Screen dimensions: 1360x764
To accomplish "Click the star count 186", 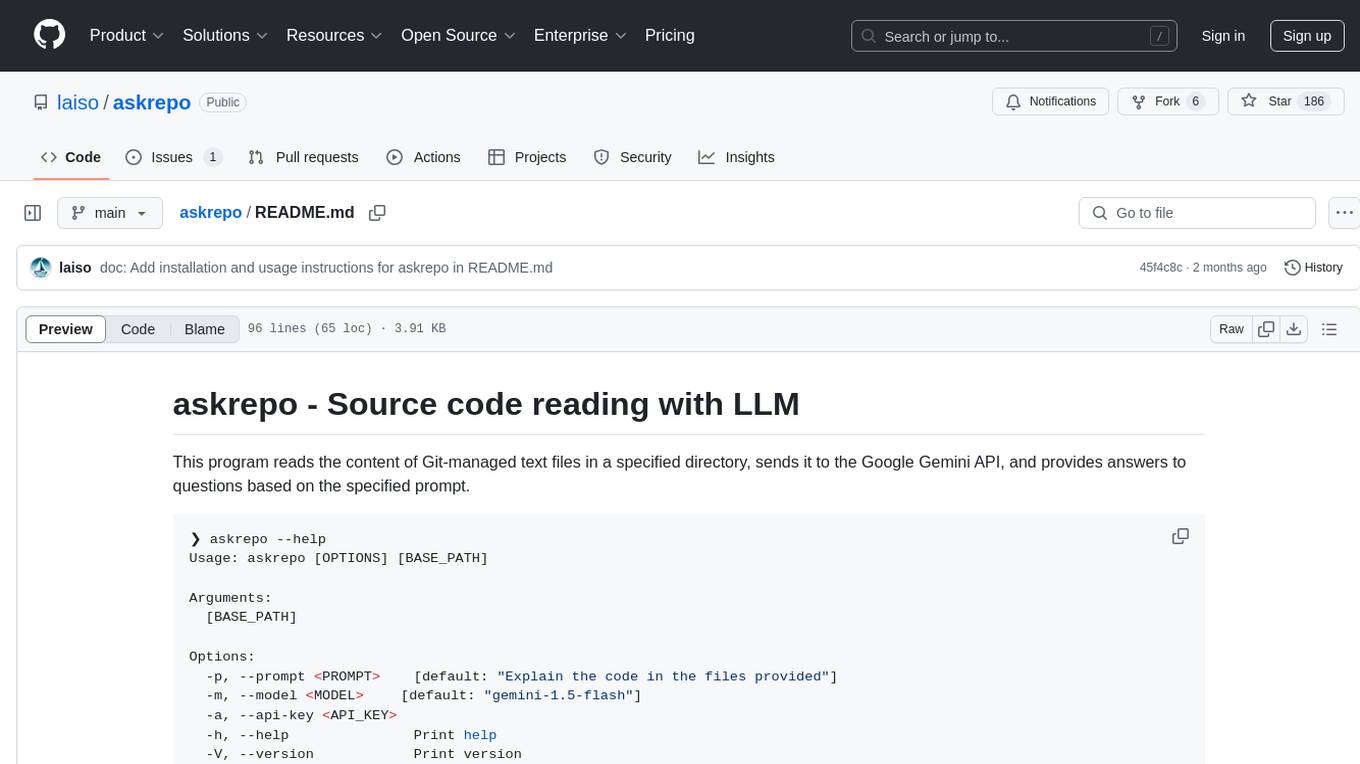I will 1314,102.
